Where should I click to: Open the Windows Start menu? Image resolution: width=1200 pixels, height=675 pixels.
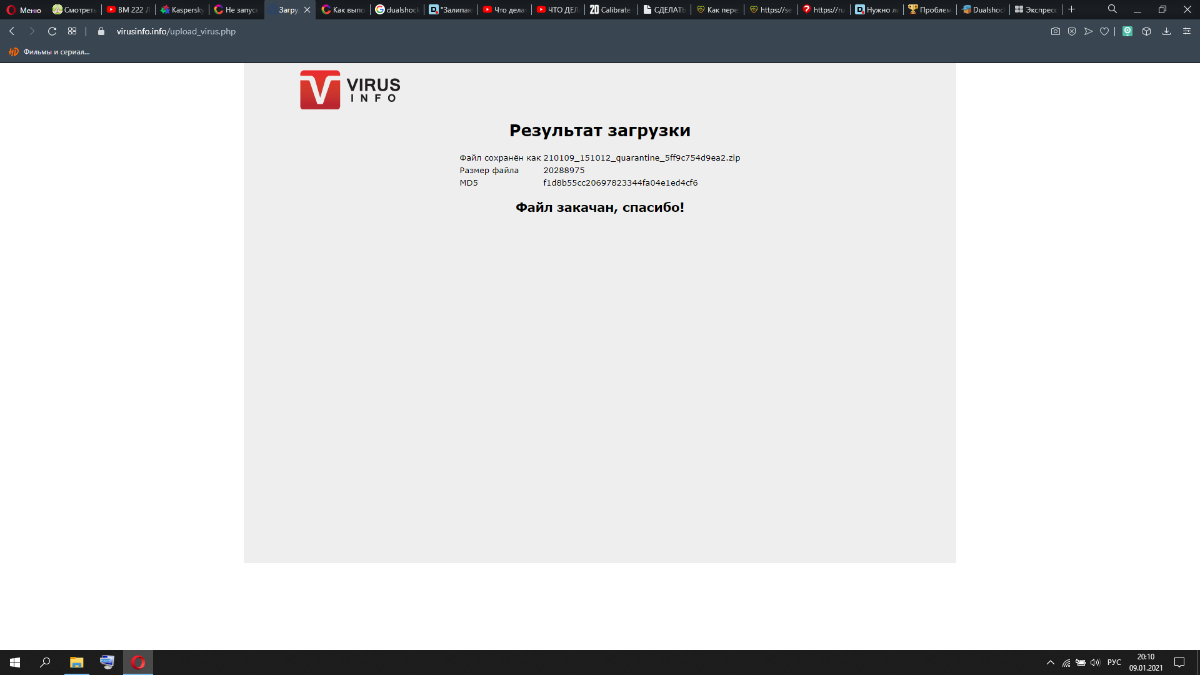[15, 662]
